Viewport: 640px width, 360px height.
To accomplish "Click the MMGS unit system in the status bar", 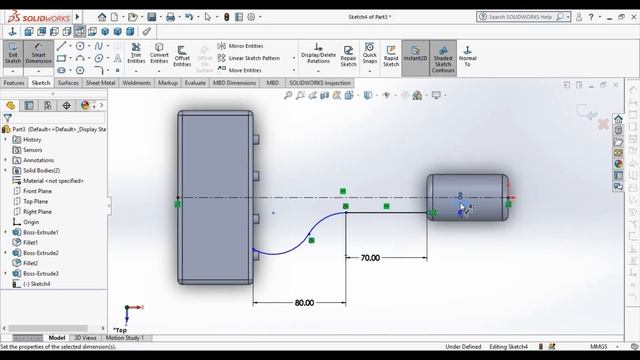I will coord(599,347).
